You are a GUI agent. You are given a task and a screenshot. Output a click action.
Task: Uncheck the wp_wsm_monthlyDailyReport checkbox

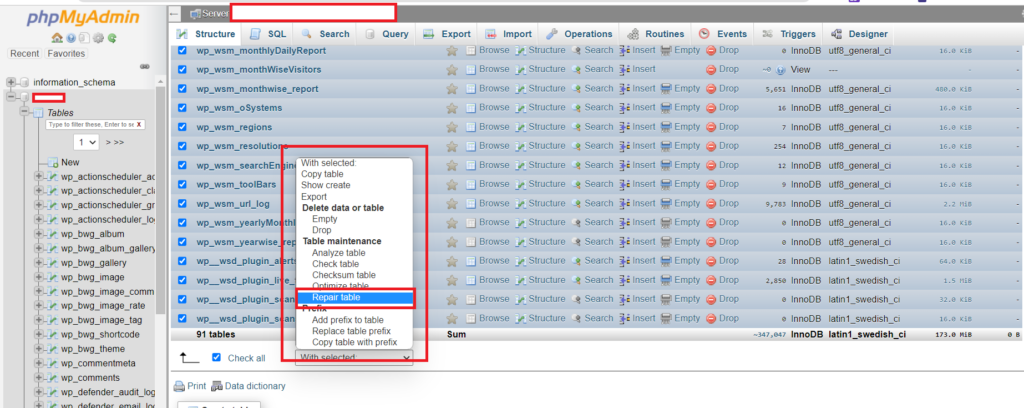pos(182,50)
